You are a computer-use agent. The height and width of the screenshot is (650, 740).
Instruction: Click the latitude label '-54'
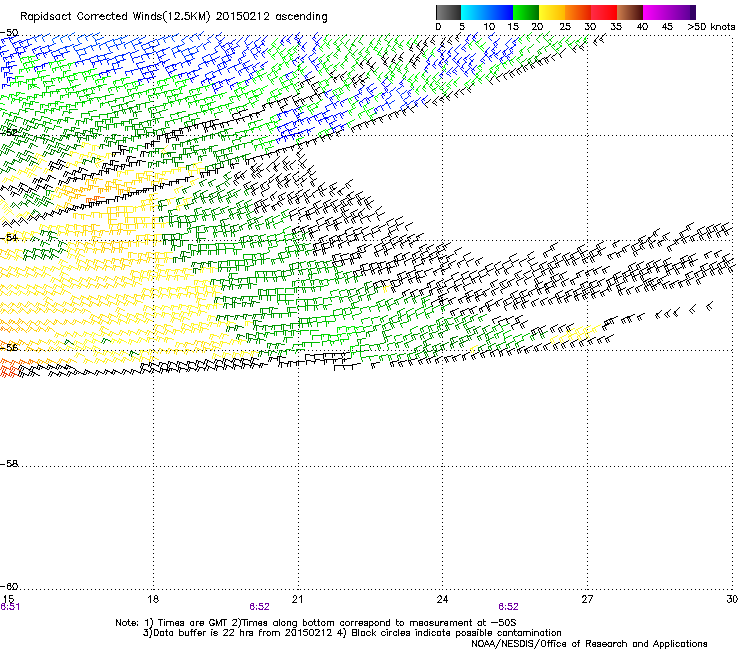pos(9,237)
